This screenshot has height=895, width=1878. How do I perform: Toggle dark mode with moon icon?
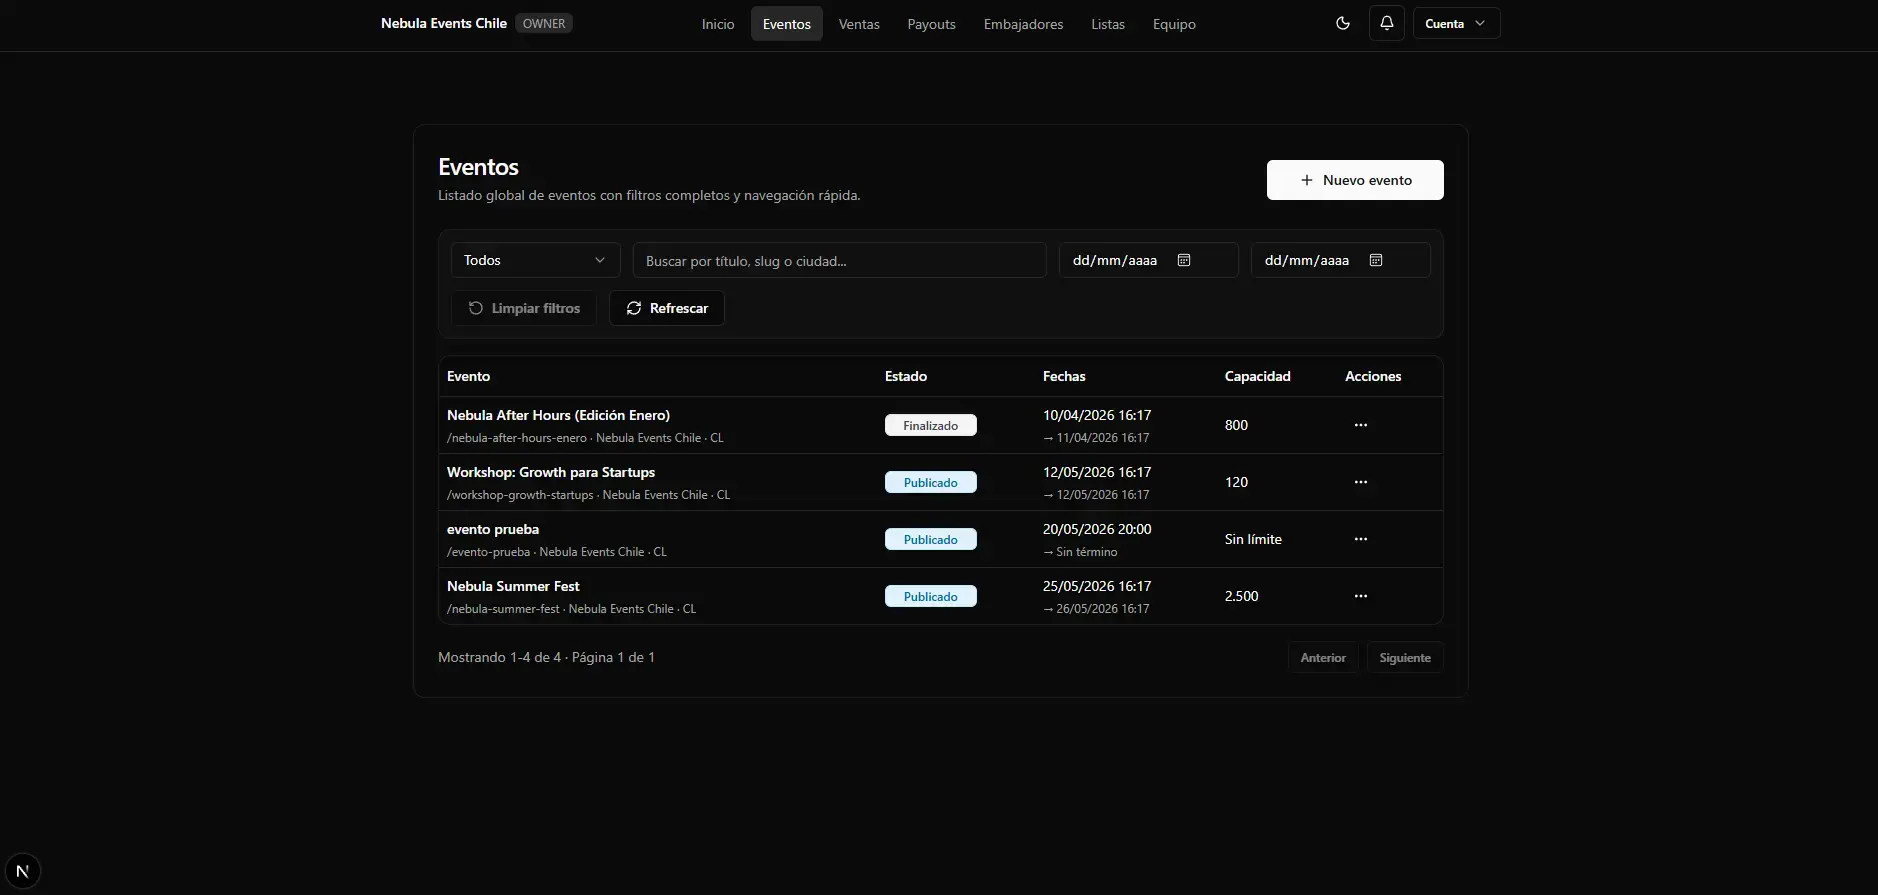click(1343, 23)
